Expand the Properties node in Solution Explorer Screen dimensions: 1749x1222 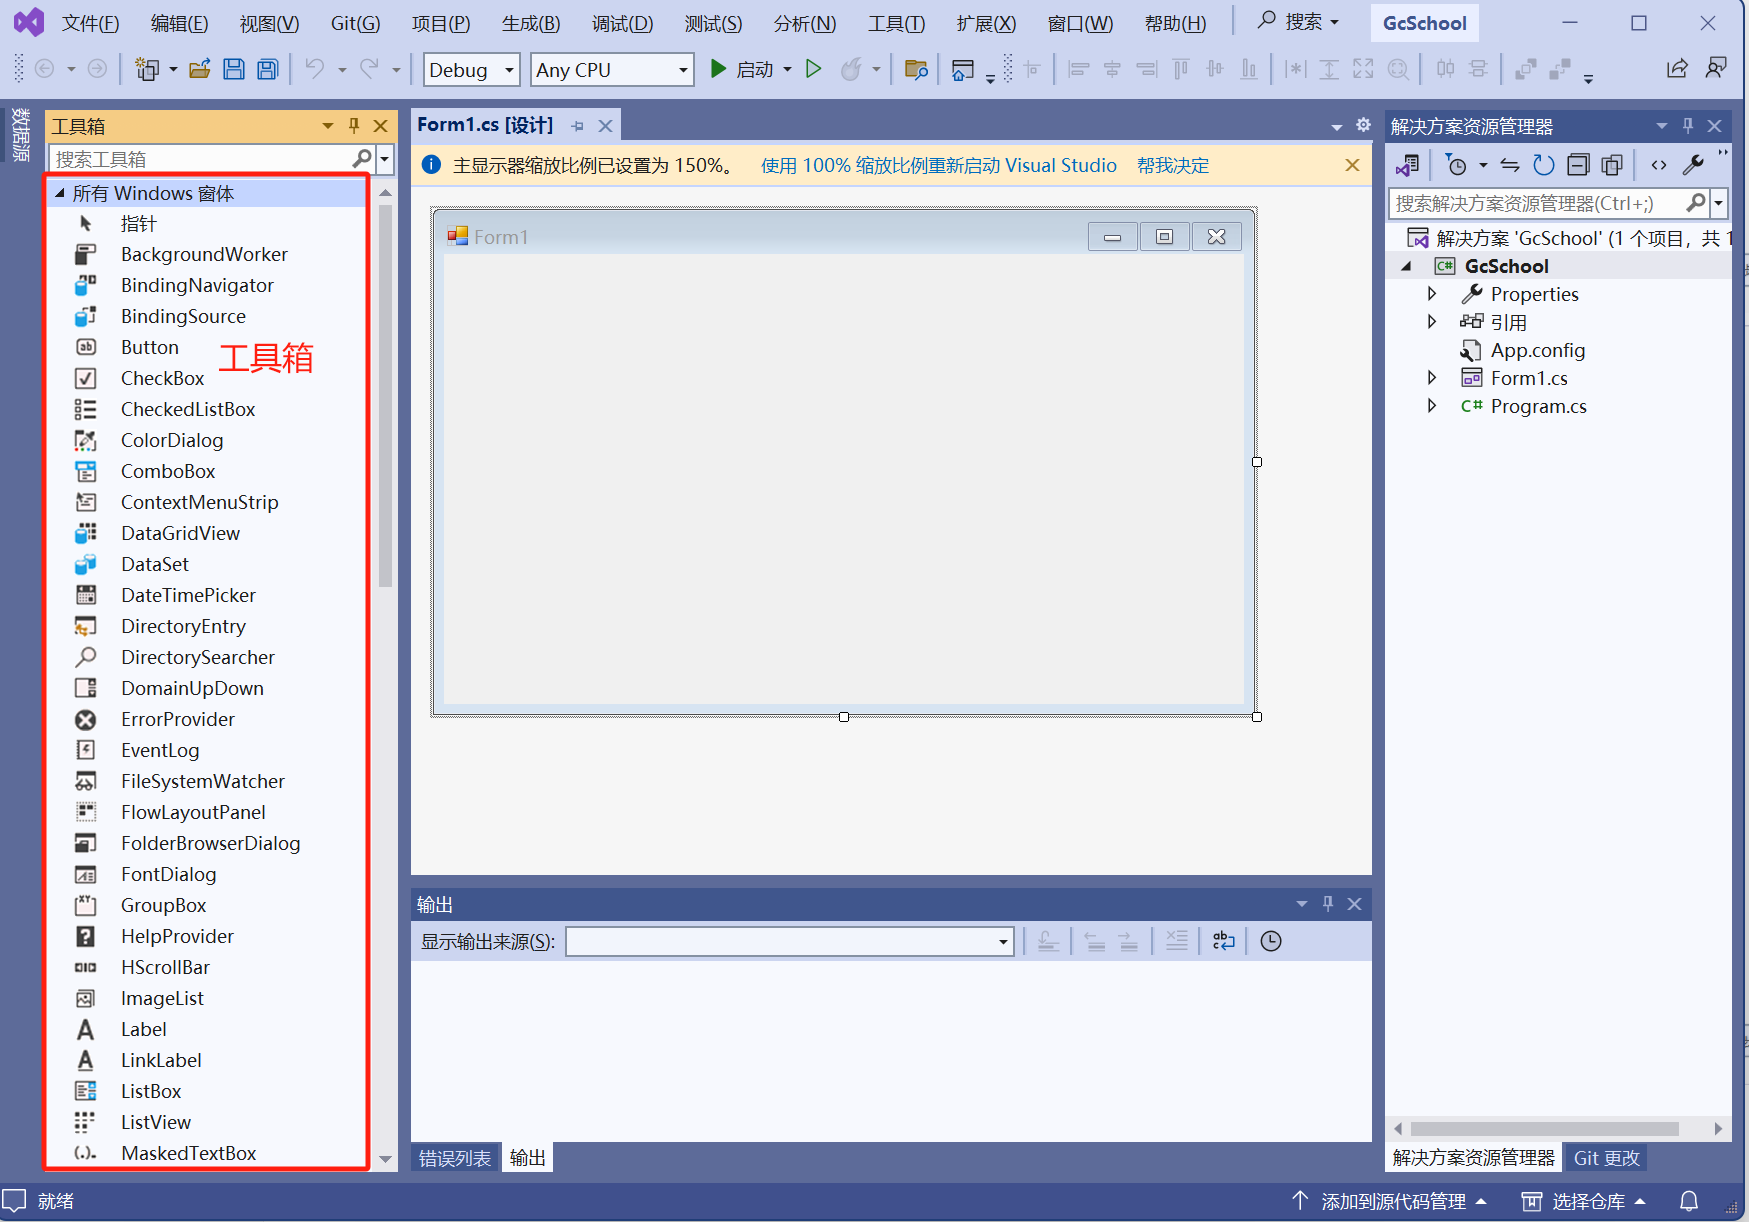click(1432, 294)
